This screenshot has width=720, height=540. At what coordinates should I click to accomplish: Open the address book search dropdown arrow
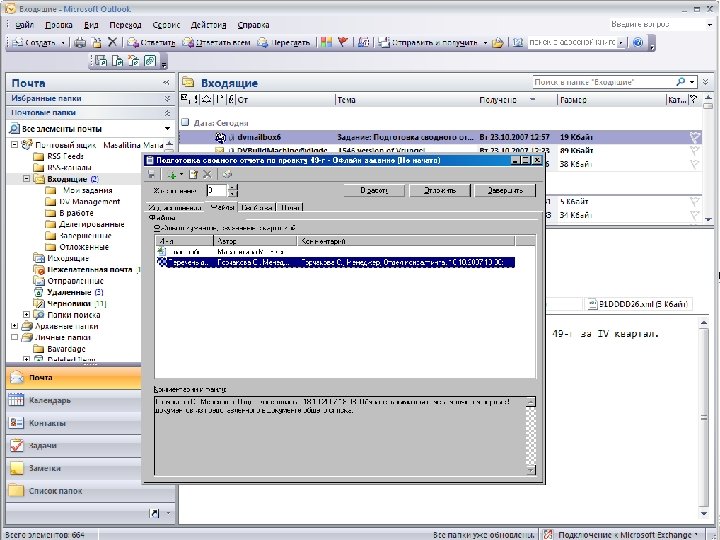pyautogui.click(x=622, y=42)
